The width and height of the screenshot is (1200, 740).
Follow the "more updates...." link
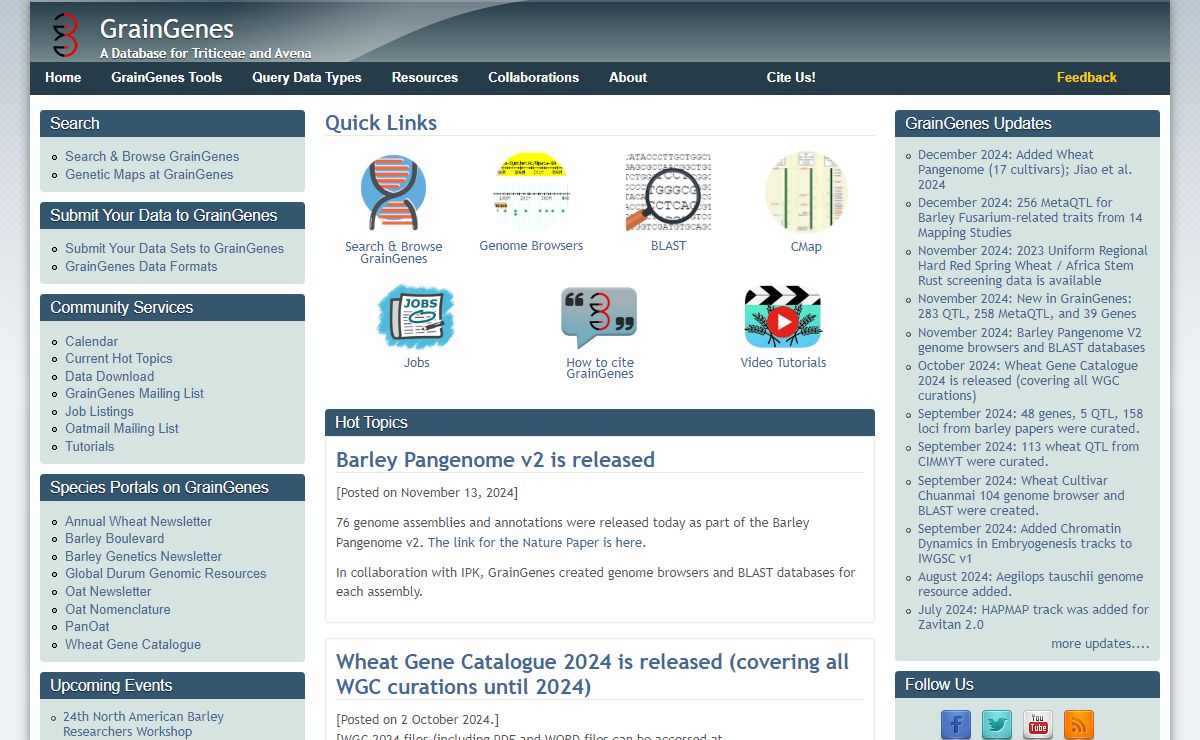click(1100, 644)
